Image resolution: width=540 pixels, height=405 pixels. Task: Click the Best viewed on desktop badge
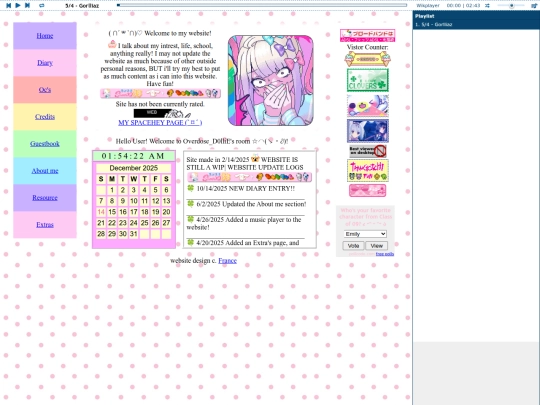click(368, 151)
